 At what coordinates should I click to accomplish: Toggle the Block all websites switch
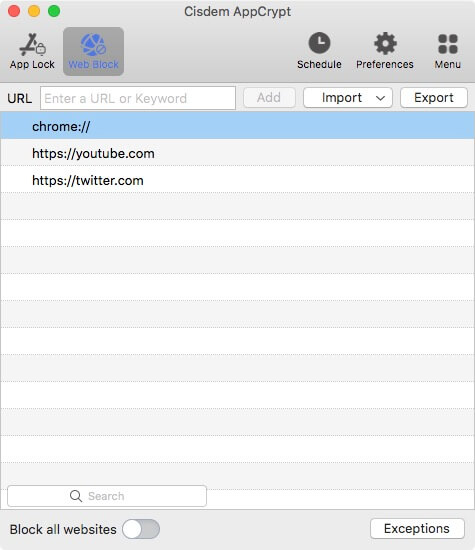coord(141,529)
